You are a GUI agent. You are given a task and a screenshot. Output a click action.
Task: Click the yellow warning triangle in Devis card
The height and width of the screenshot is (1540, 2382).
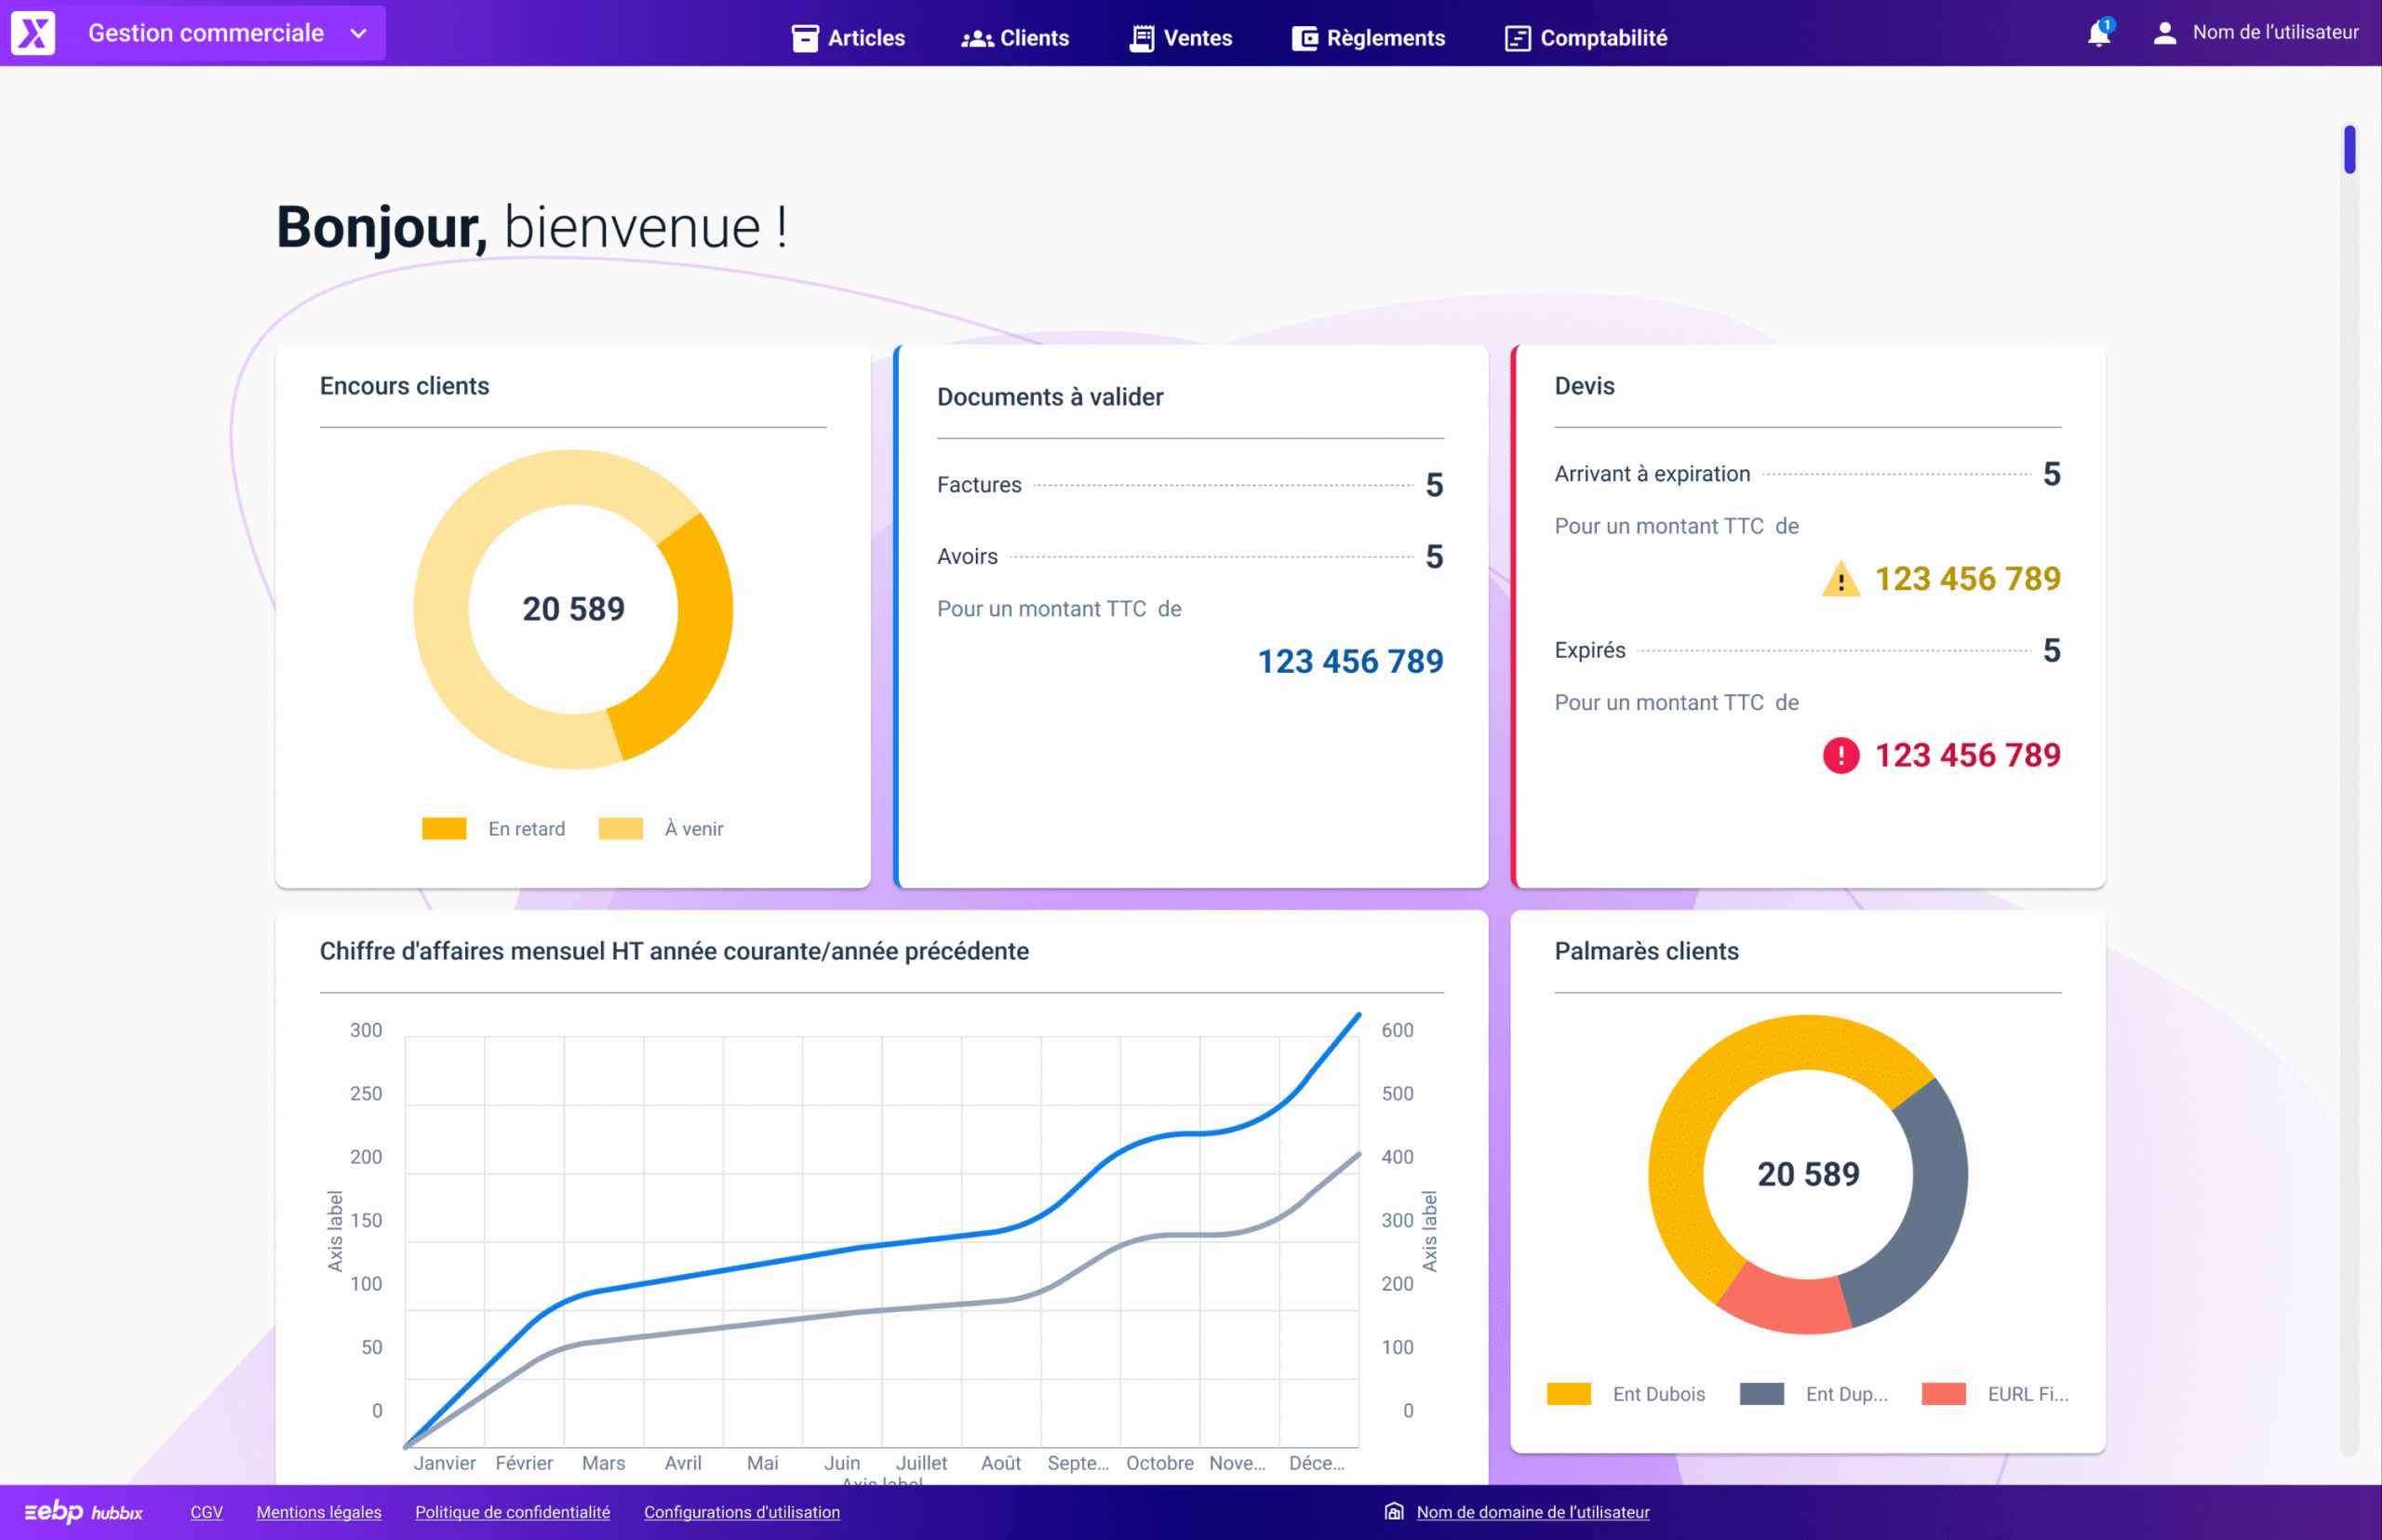(x=1841, y=580)
